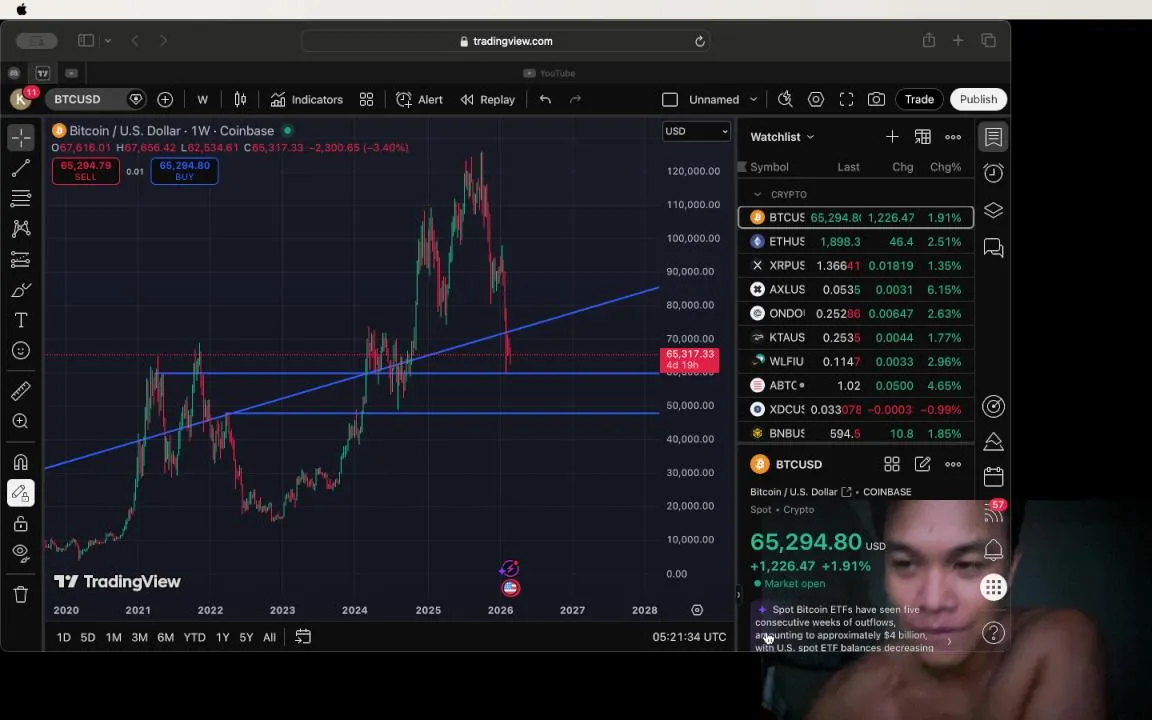Open the Indicators dialog
Image resolution: width=1152 pixels, height=720 pixels.
point(306,99)
